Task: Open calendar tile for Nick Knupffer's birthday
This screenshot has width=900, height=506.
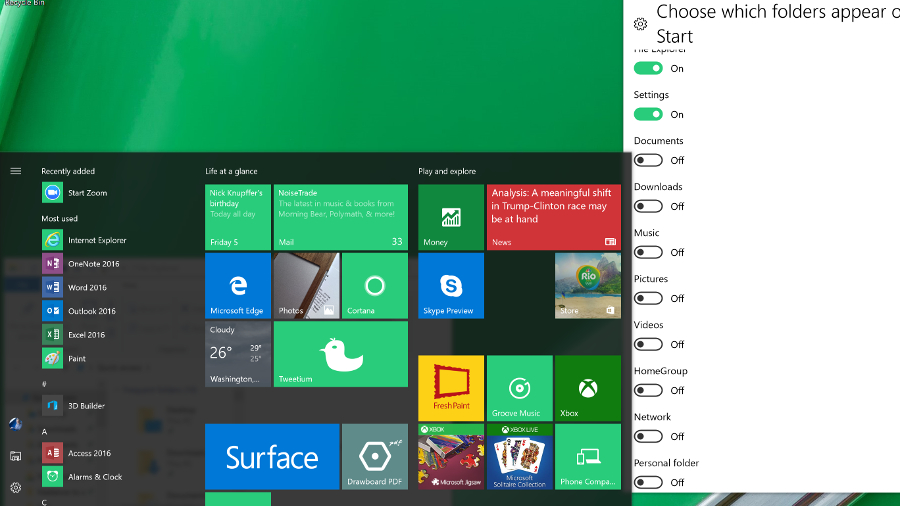Action: tap(238, 217)
